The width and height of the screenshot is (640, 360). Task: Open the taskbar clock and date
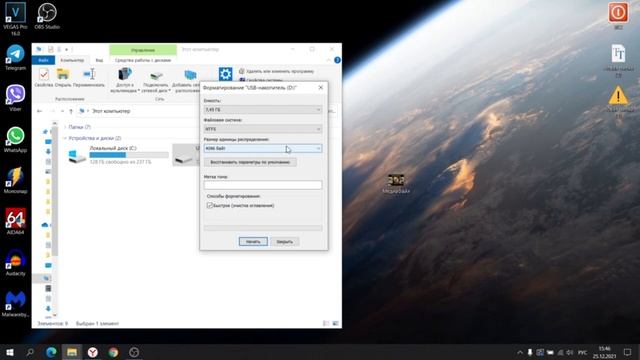point(604,352)
